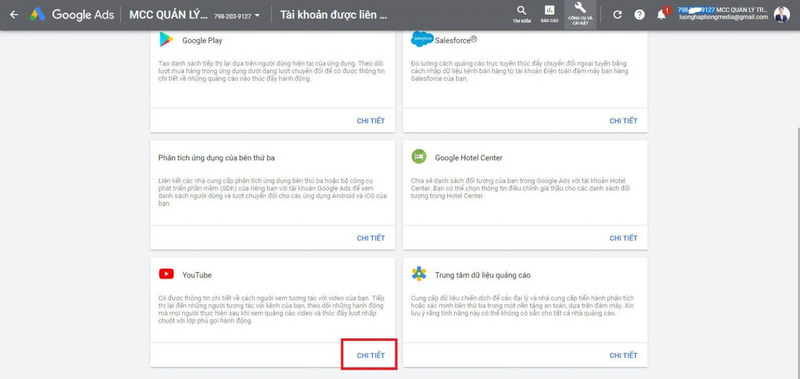Open the search (Tìm kiếm) tool
This screenshot has width=800, height=379.
(521, 15)
